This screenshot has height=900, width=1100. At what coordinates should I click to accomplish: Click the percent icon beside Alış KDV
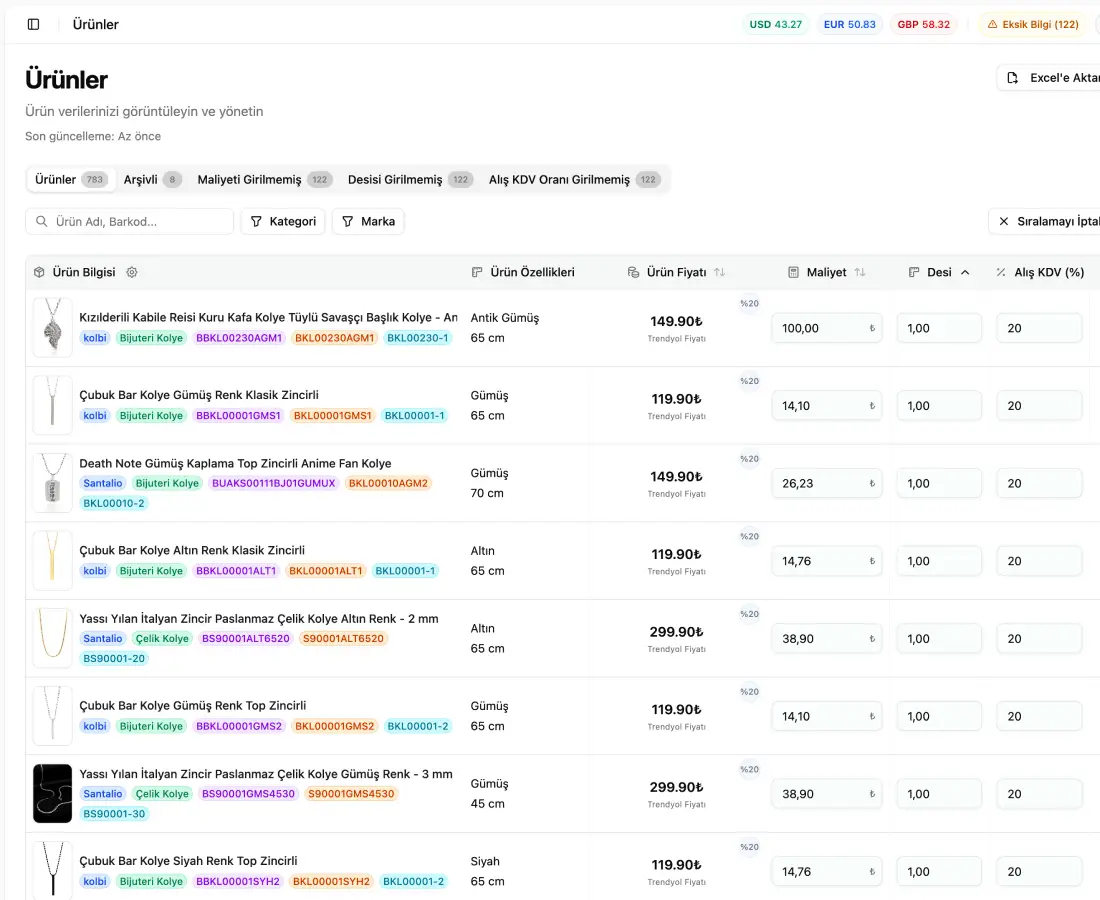[x=1001, y=272]
